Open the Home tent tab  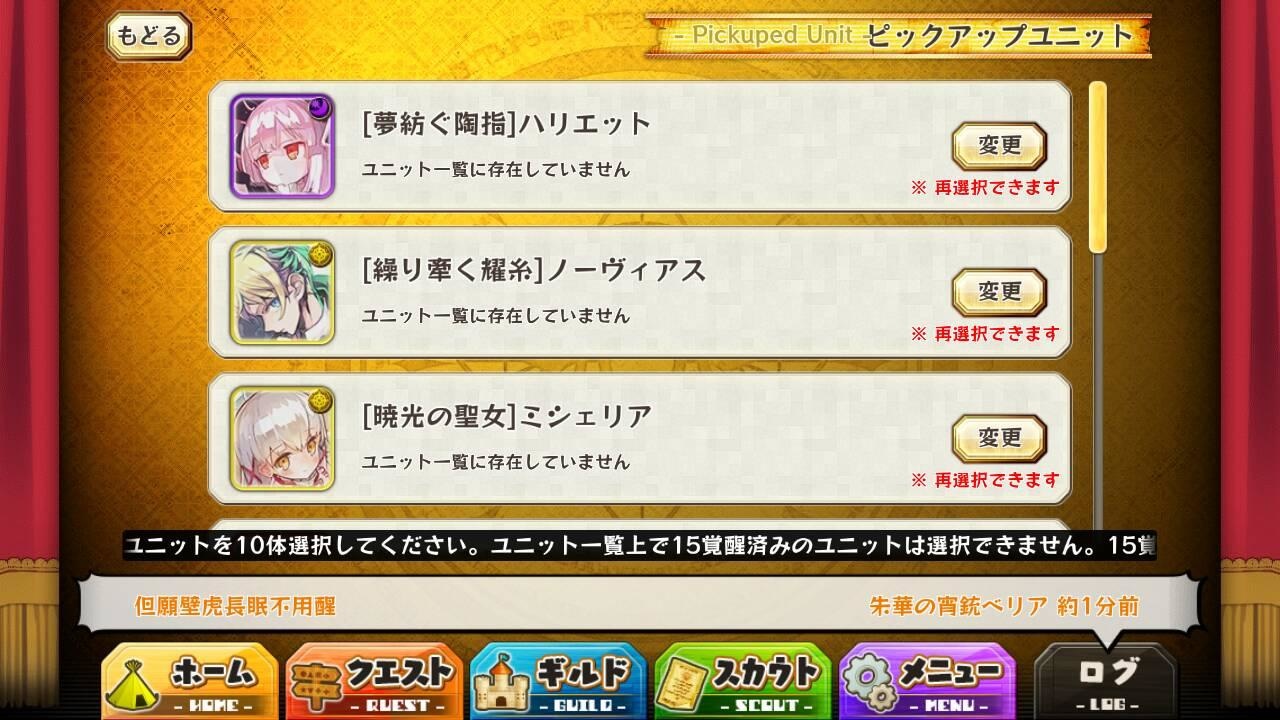click(189, 681)
